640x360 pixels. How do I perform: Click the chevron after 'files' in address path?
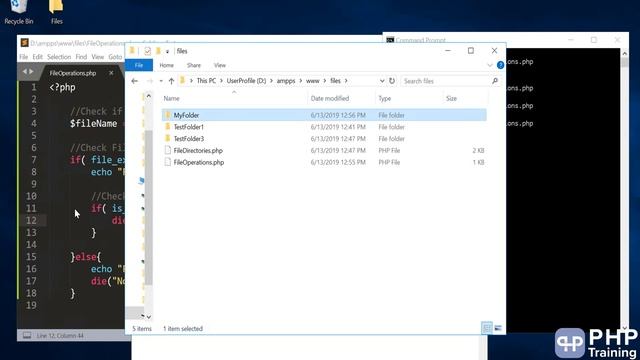click(x=346, y=81)
